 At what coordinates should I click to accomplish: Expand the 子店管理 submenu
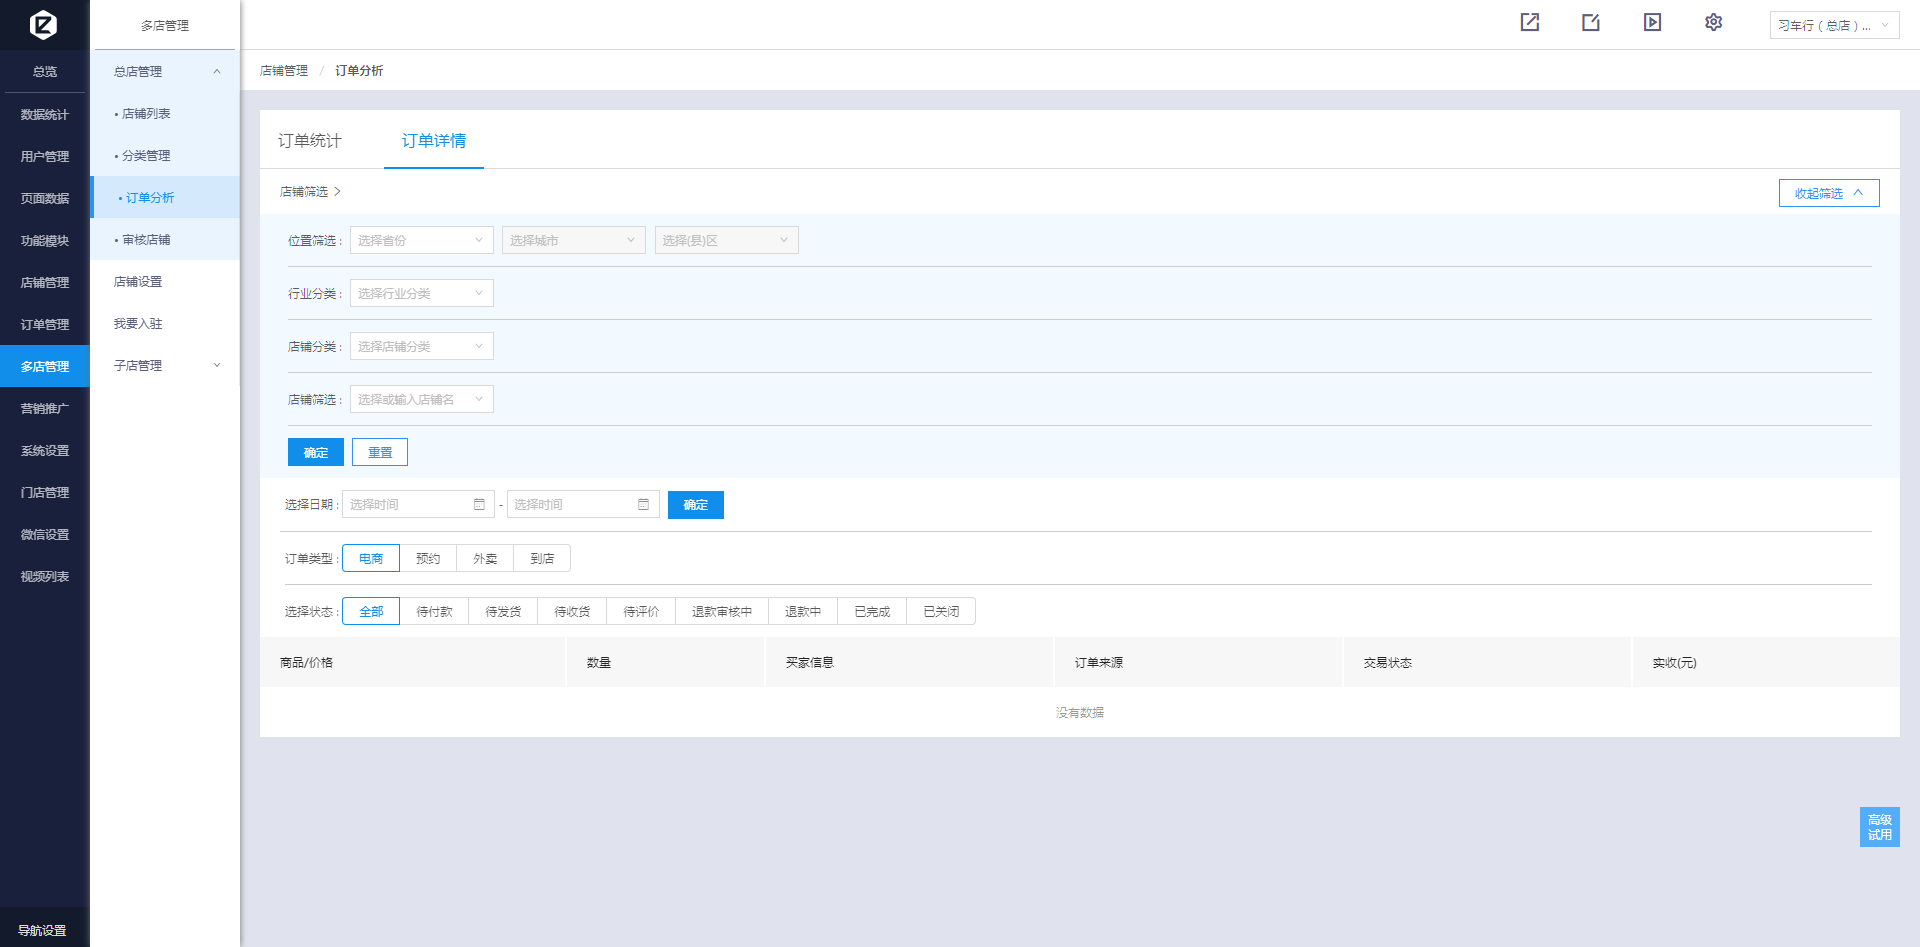(x=165, y=366)
